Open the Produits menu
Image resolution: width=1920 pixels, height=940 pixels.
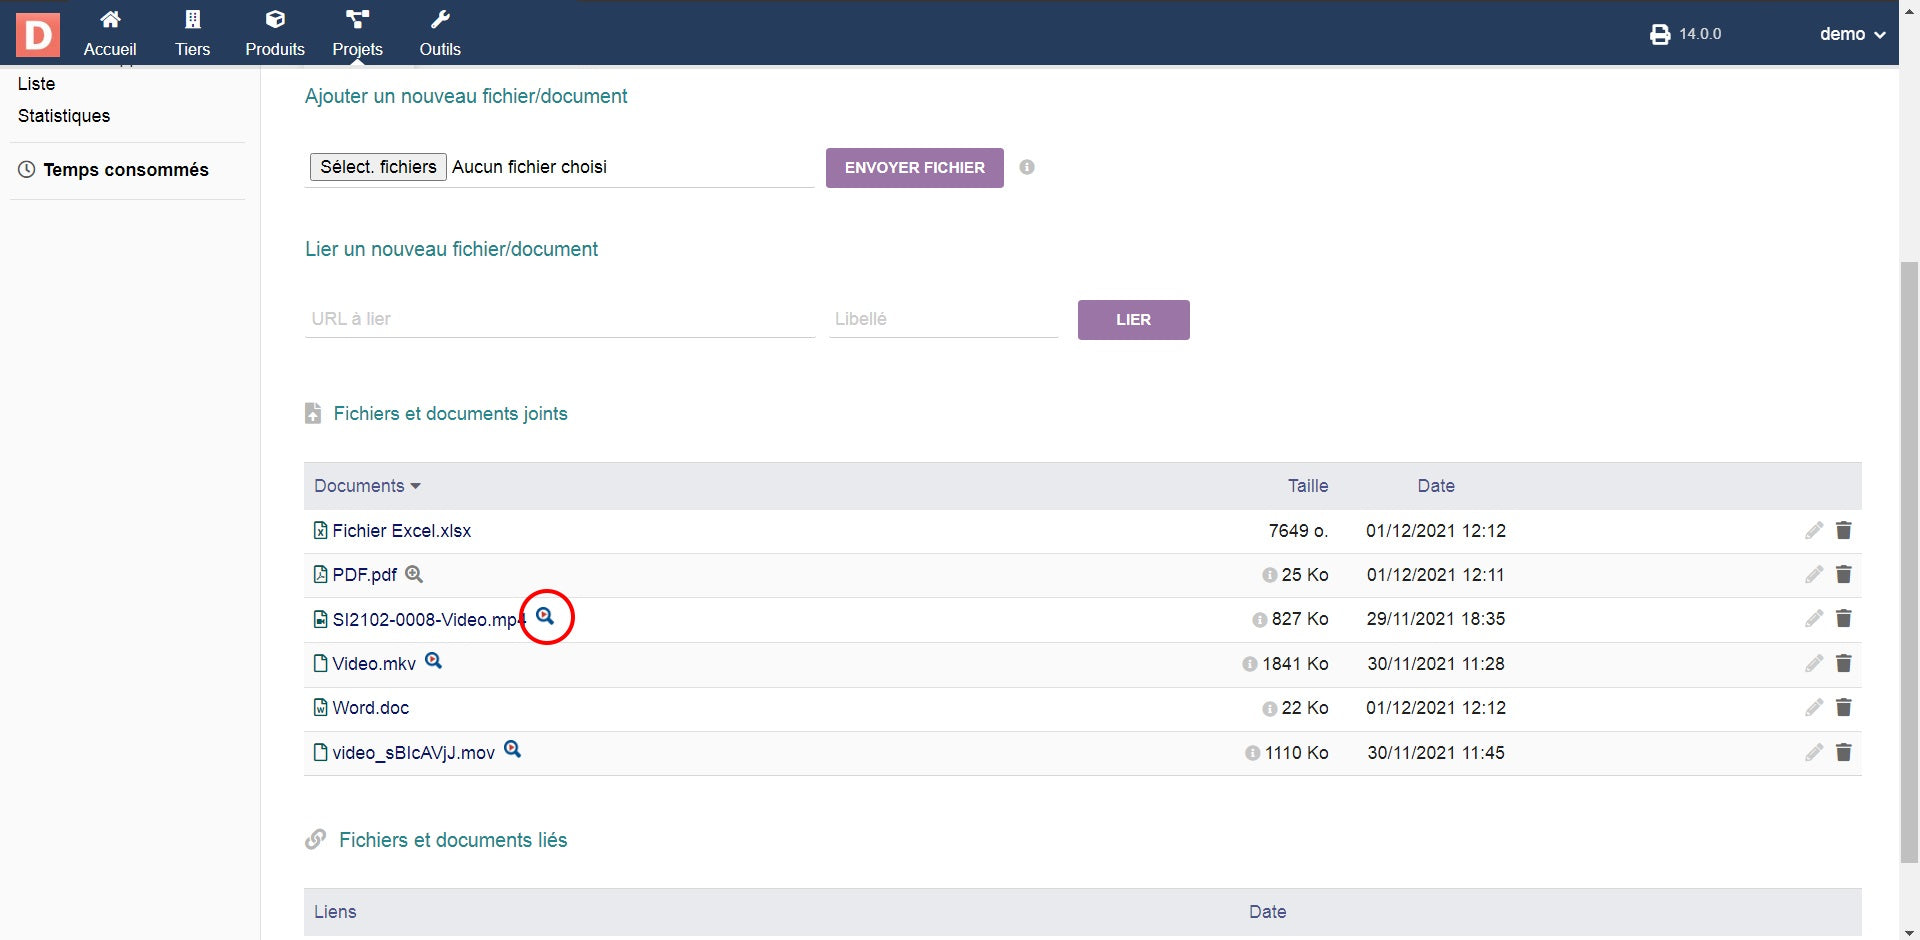pos(275,34)
